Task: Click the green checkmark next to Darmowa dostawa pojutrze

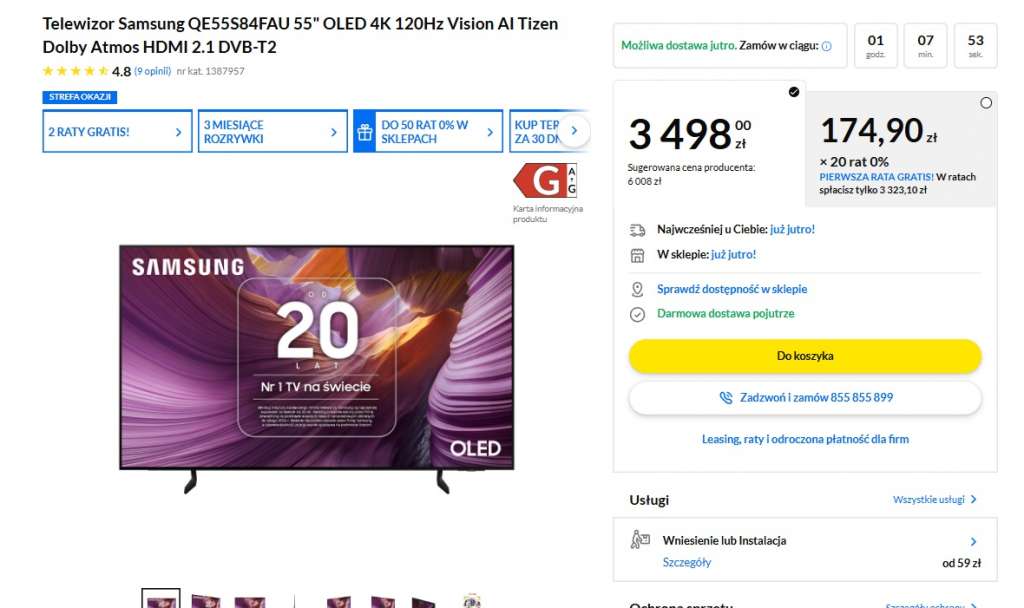Action: pyautogui.click(x=635, y=312)
